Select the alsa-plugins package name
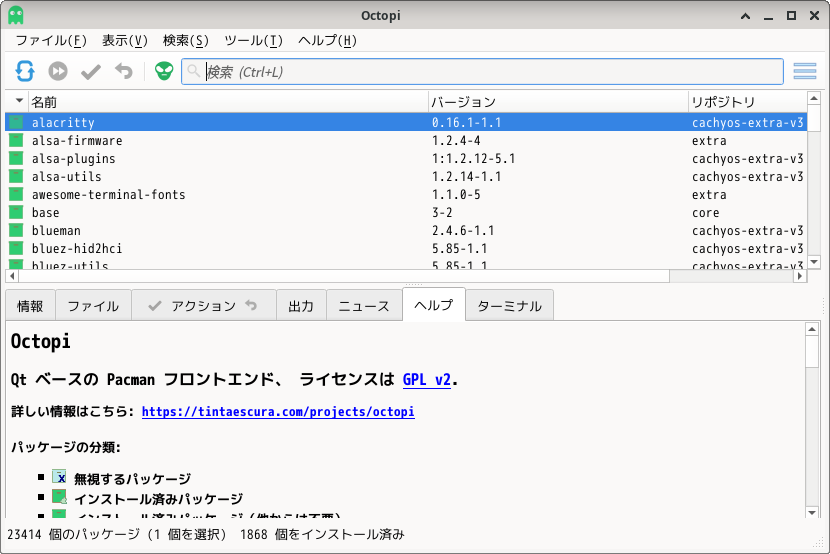 pos(74,159)
